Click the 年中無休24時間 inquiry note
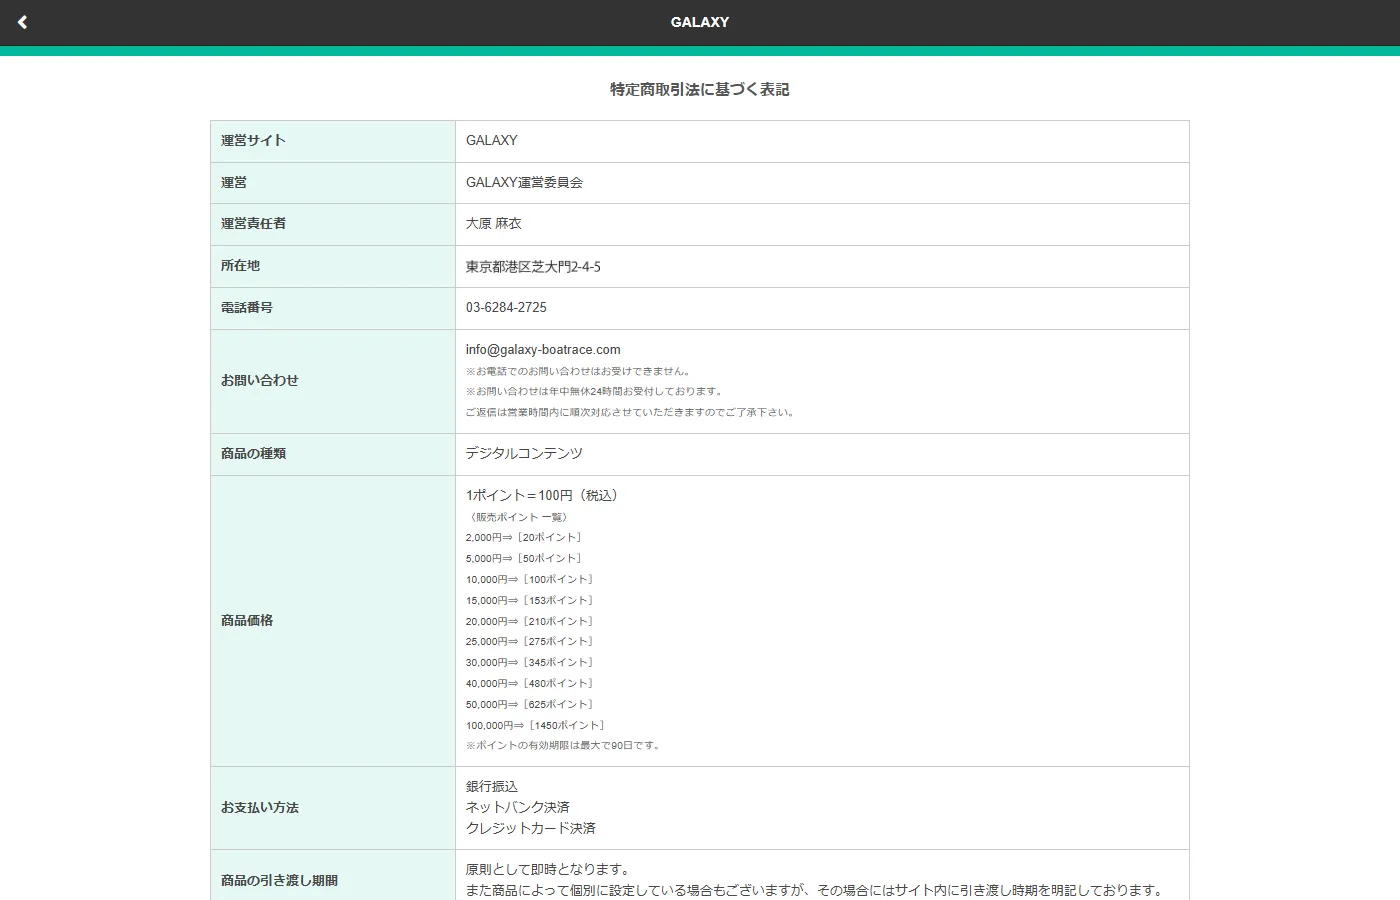Viewport: 1400px width, 900px height. 595,392
